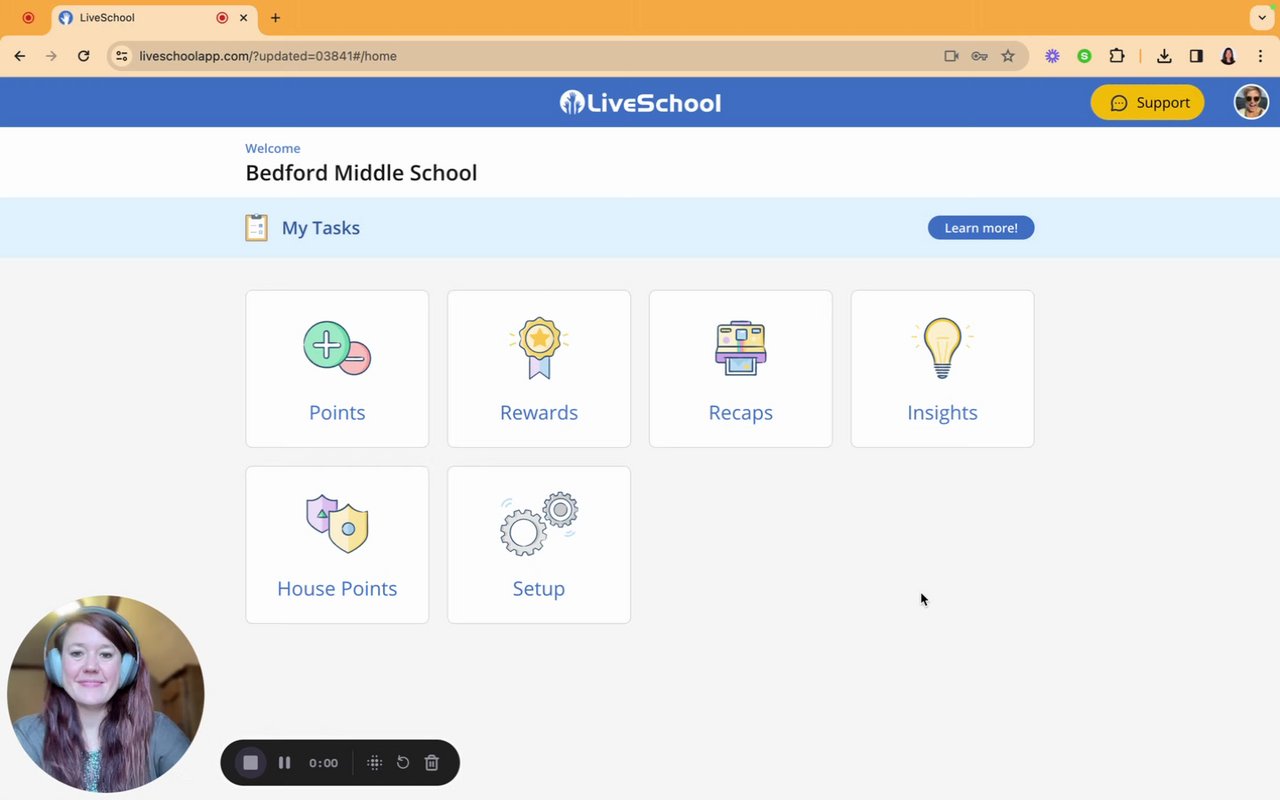The image size is (1280, 800).
Task: Open a new browser tab
Action: click(x=275, y=17)
